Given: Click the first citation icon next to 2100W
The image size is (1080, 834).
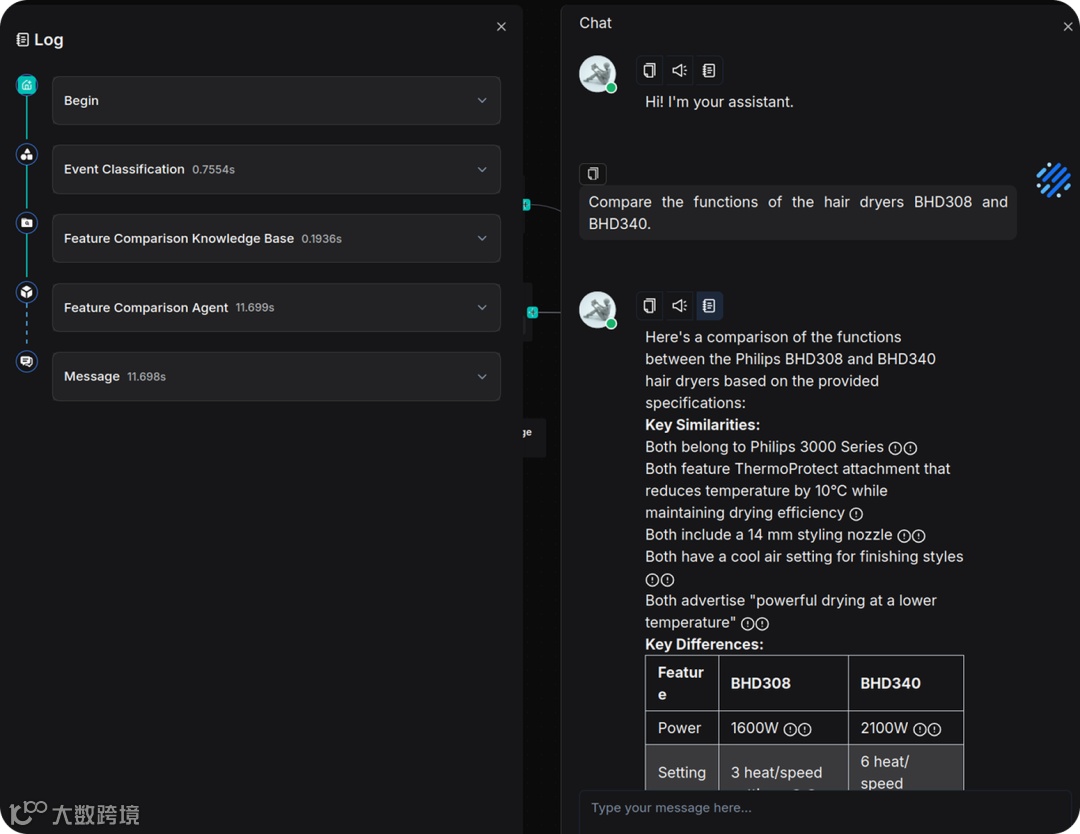Looking at the screenshot, I should 920,729.
